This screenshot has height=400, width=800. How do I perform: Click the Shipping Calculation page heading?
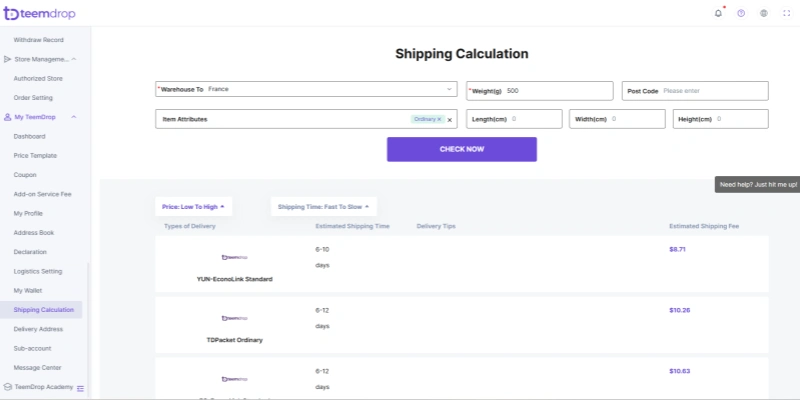click(462, 54)
